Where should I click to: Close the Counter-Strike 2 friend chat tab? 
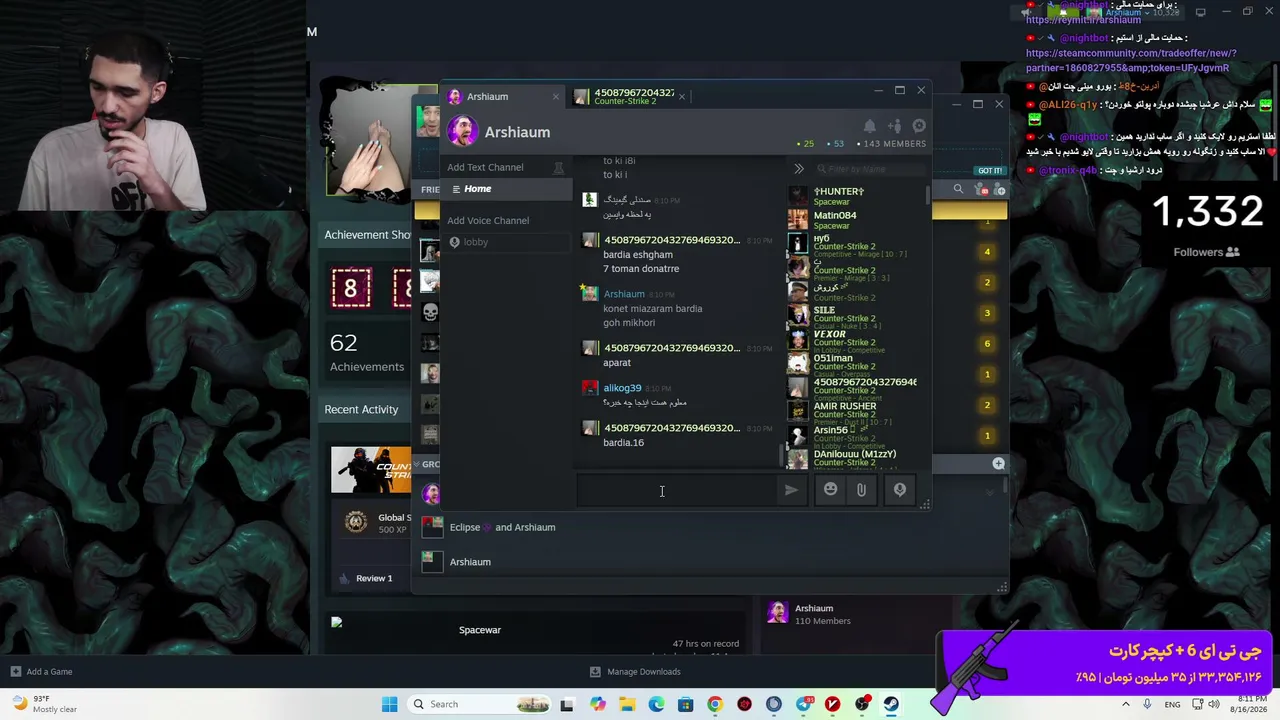(682, 96)
